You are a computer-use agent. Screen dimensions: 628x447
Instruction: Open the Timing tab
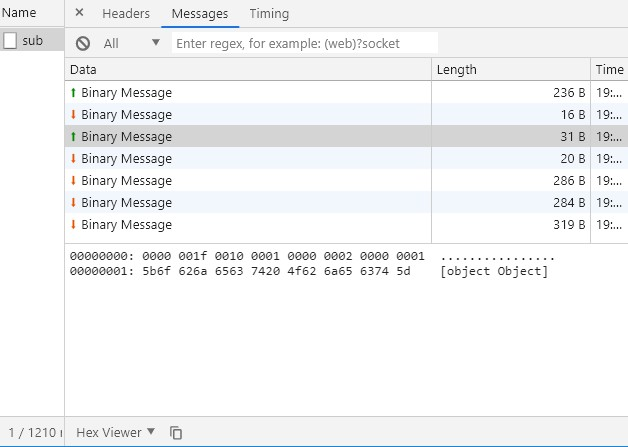pos(269,14)
